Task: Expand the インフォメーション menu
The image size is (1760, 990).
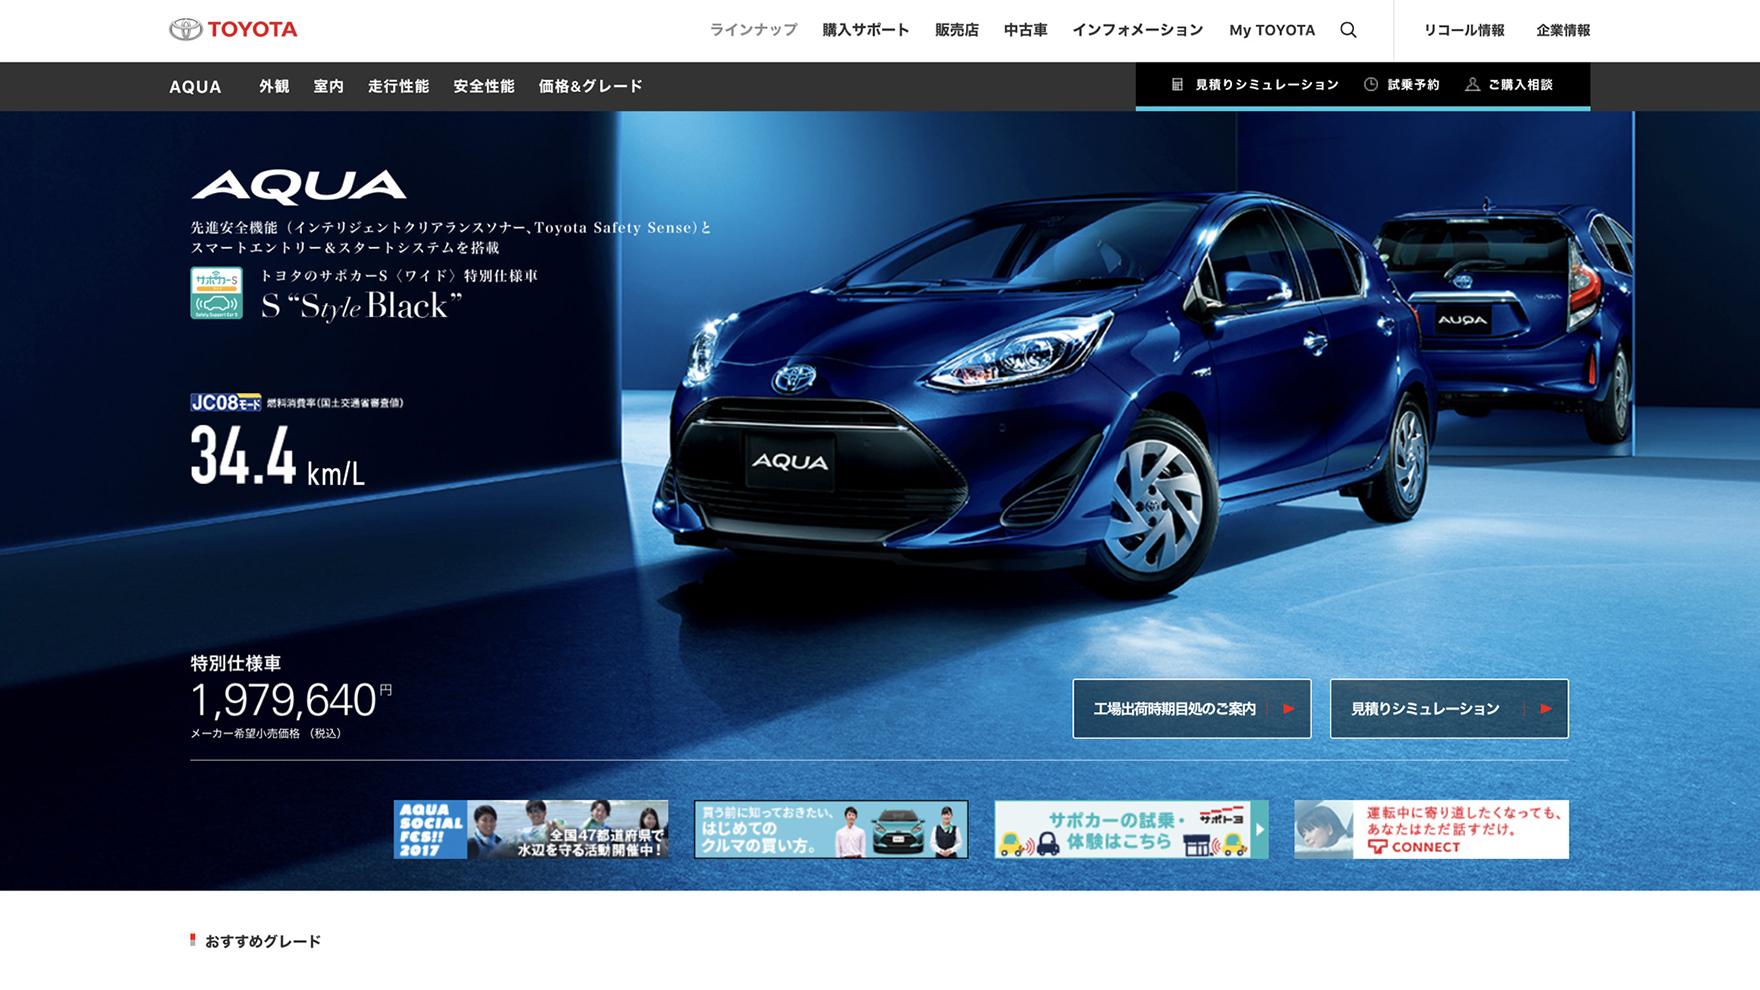Action: pyautogui.click(x=1137, y=30)
